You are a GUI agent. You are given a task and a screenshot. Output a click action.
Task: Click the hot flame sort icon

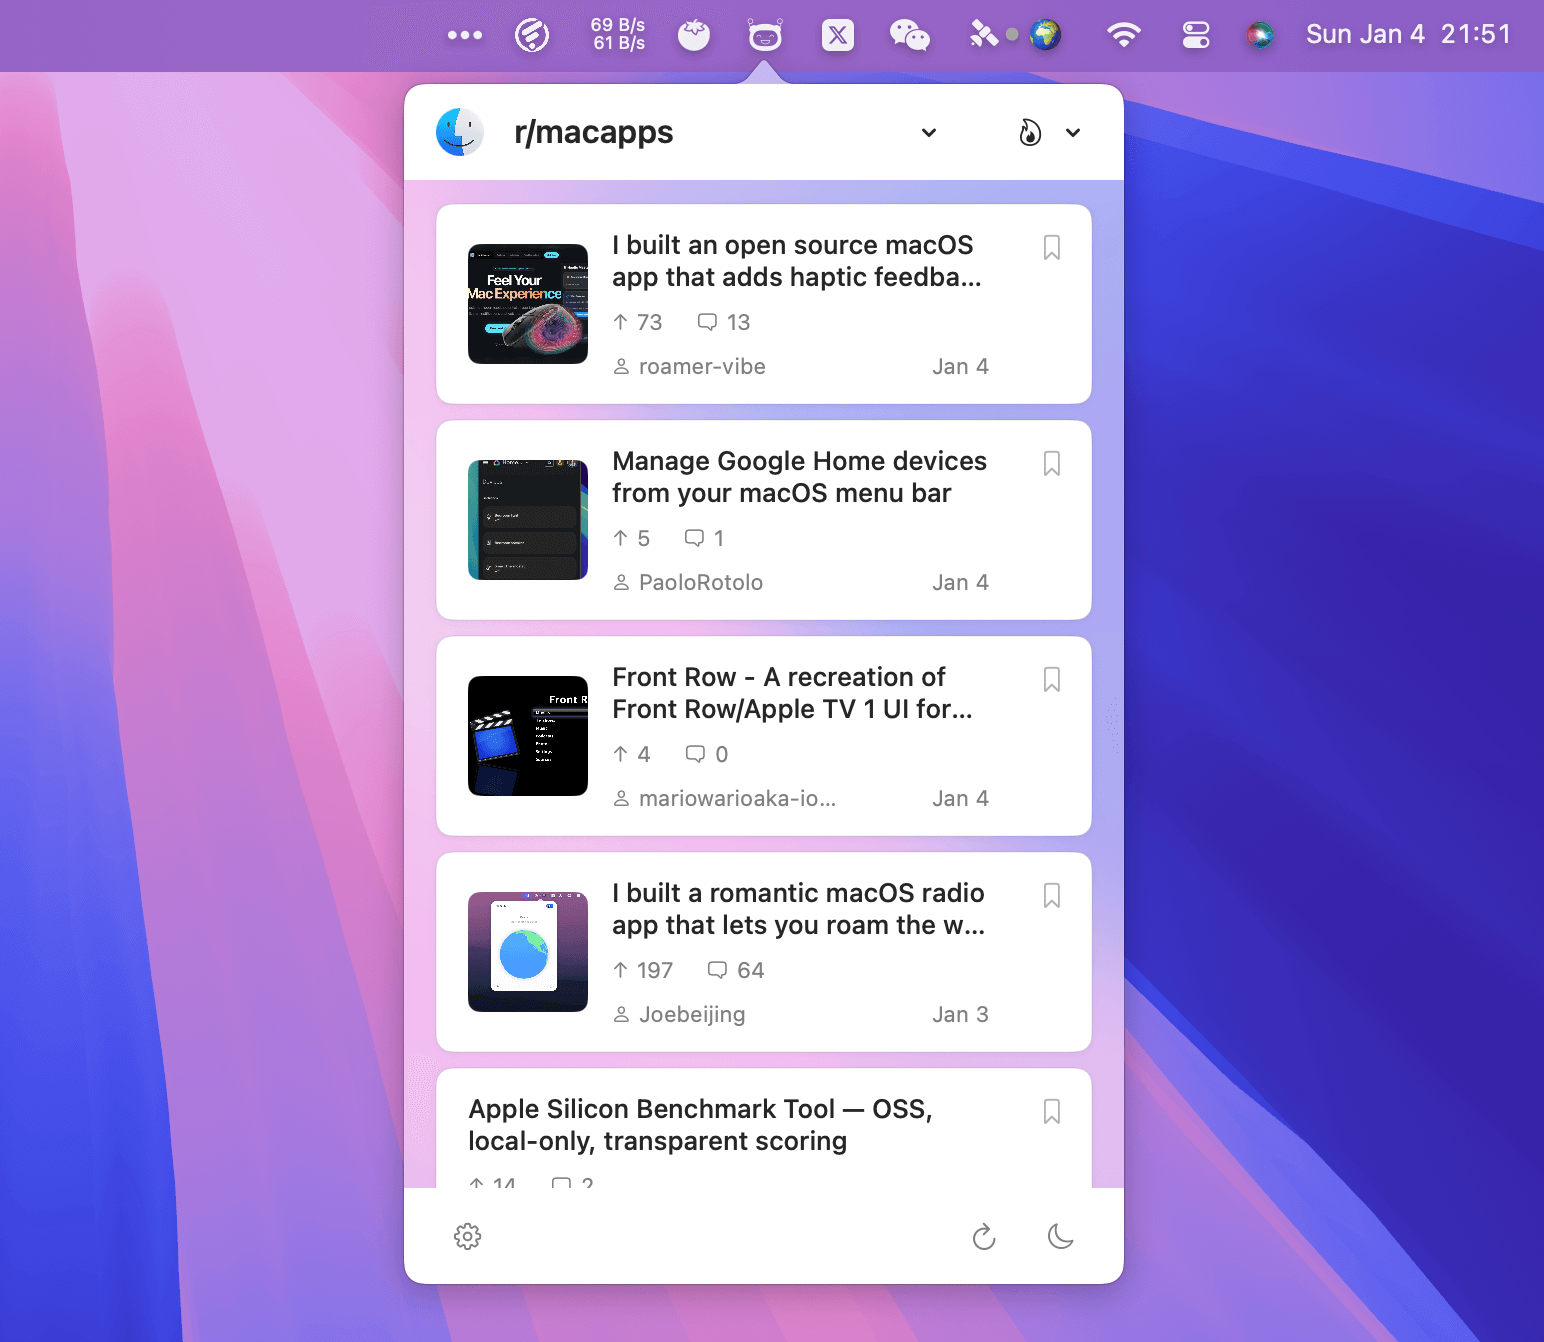click(1030, 133)
